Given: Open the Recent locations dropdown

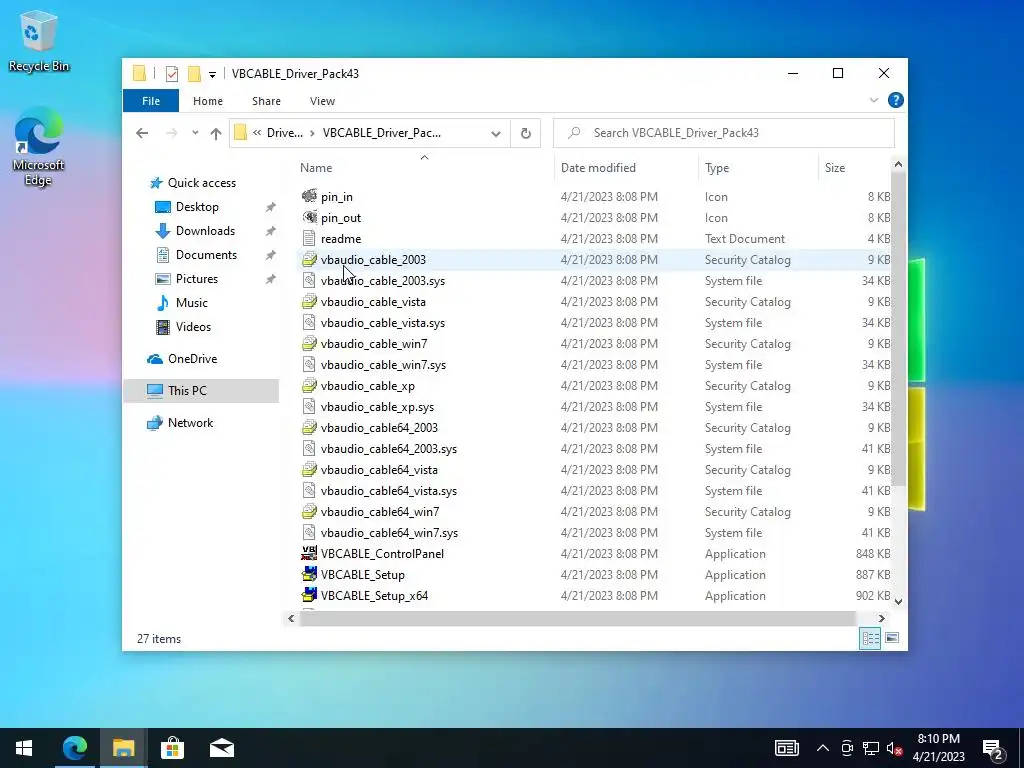Looking at the screenshot, I should tap(195, 133).
